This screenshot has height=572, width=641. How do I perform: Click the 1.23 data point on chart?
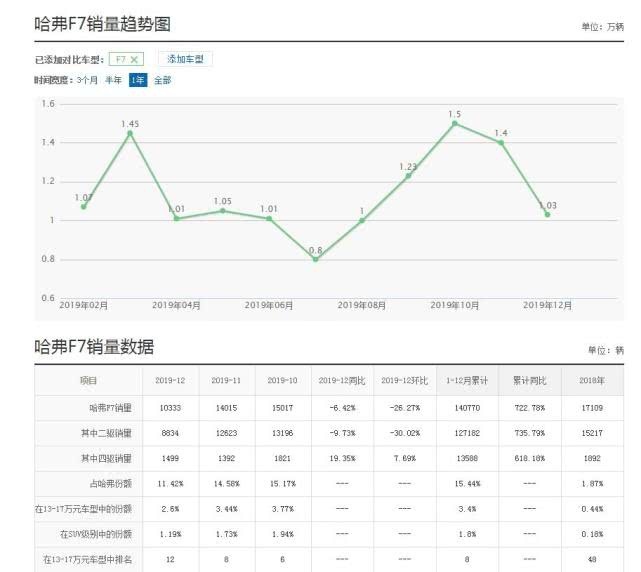pos(408,176)
